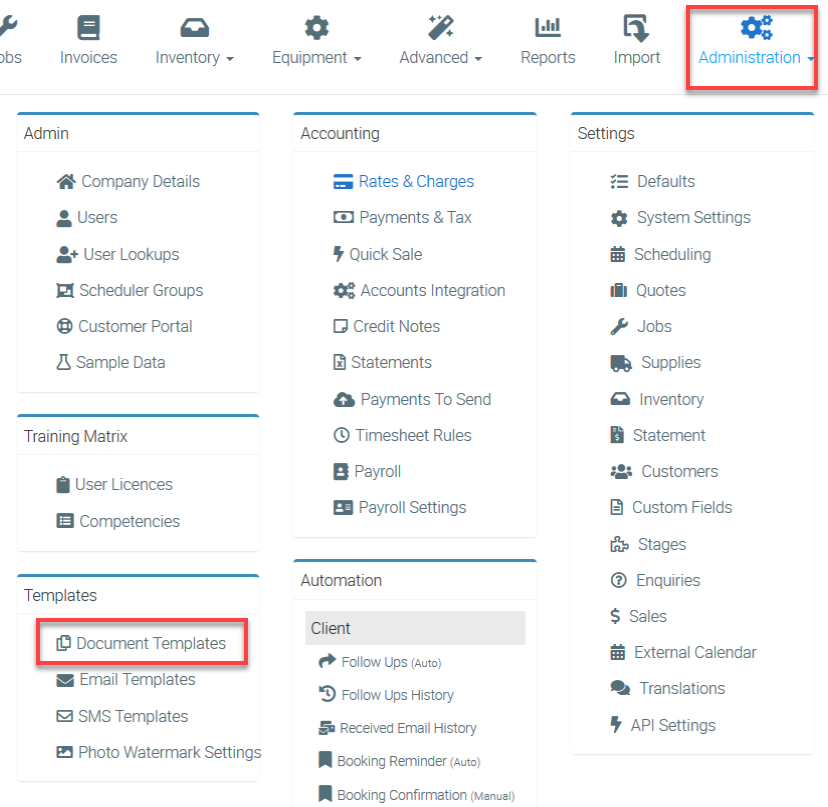Viewport: 828px width, 807px height.
Task: Click the Stages puzzle piece icon
Action: 619,545
